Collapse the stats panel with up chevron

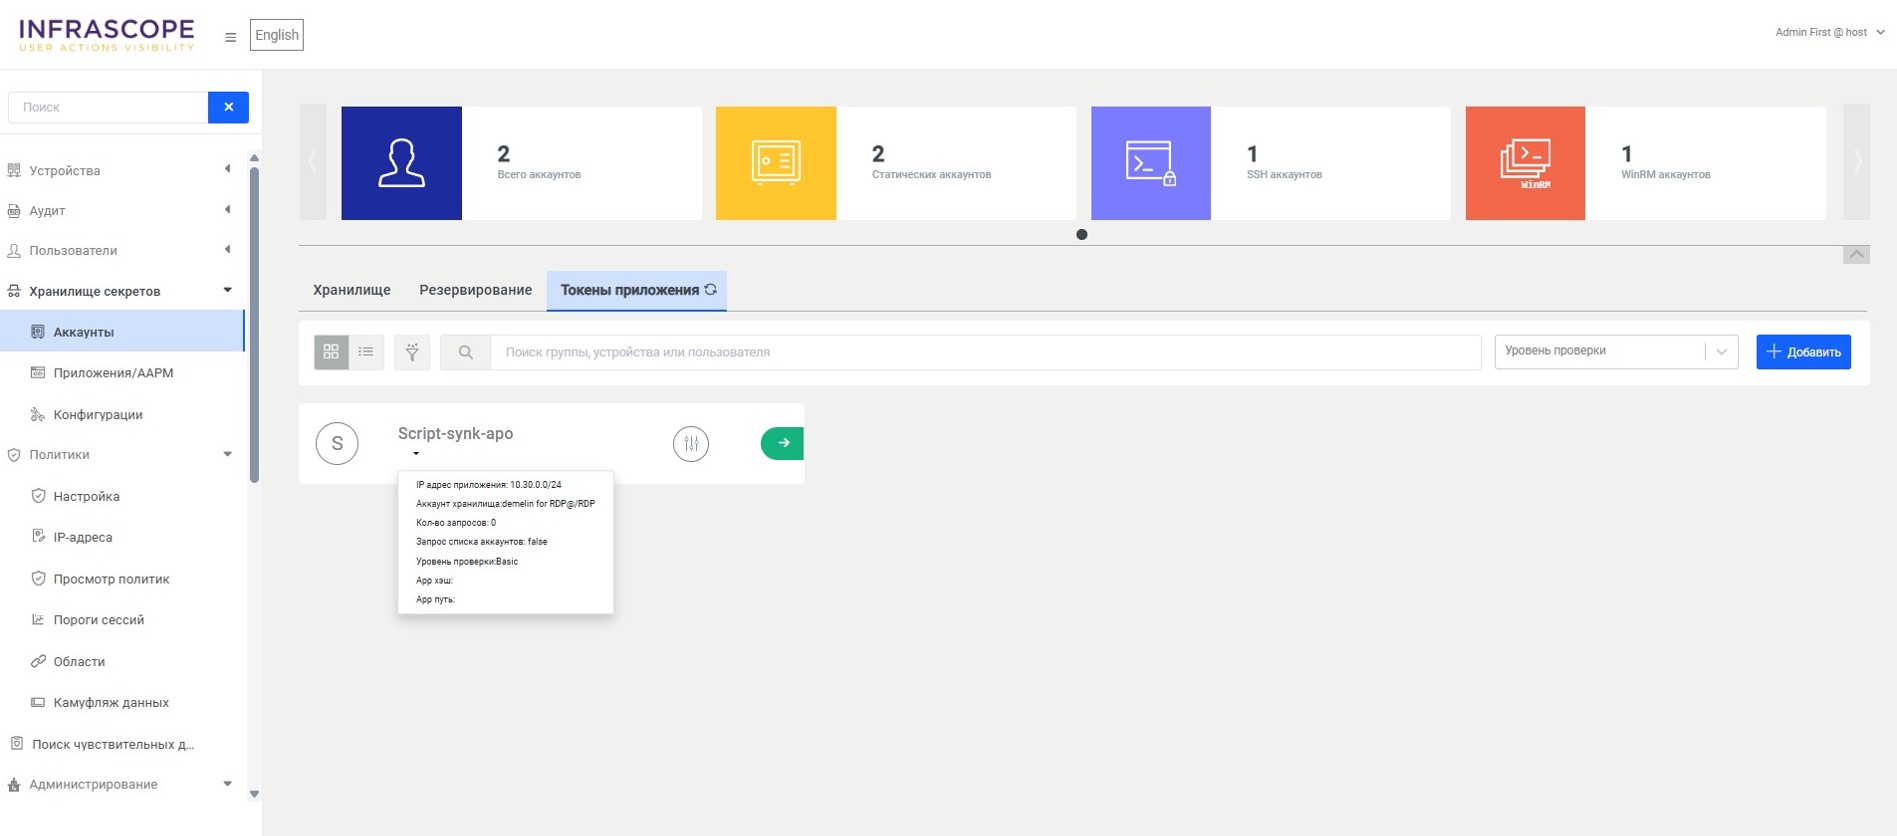tap(1857, 254)
